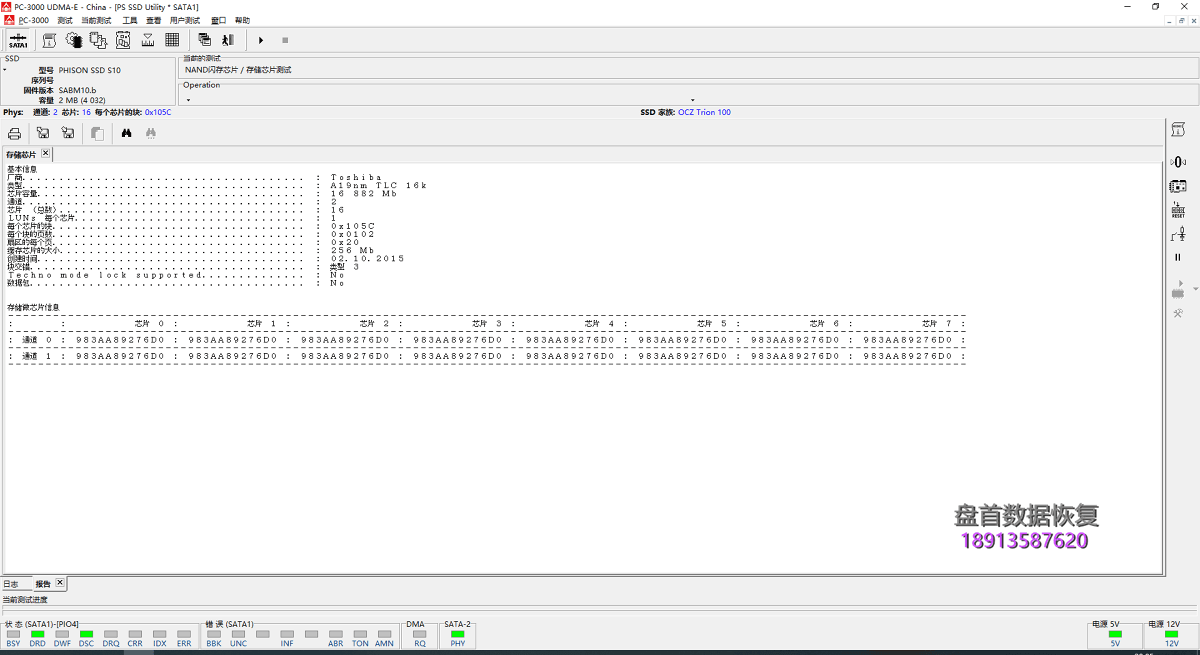Select the 存储芯片 tab
Viewport: 1200px width, 655px height.
[x=21, y=155]
